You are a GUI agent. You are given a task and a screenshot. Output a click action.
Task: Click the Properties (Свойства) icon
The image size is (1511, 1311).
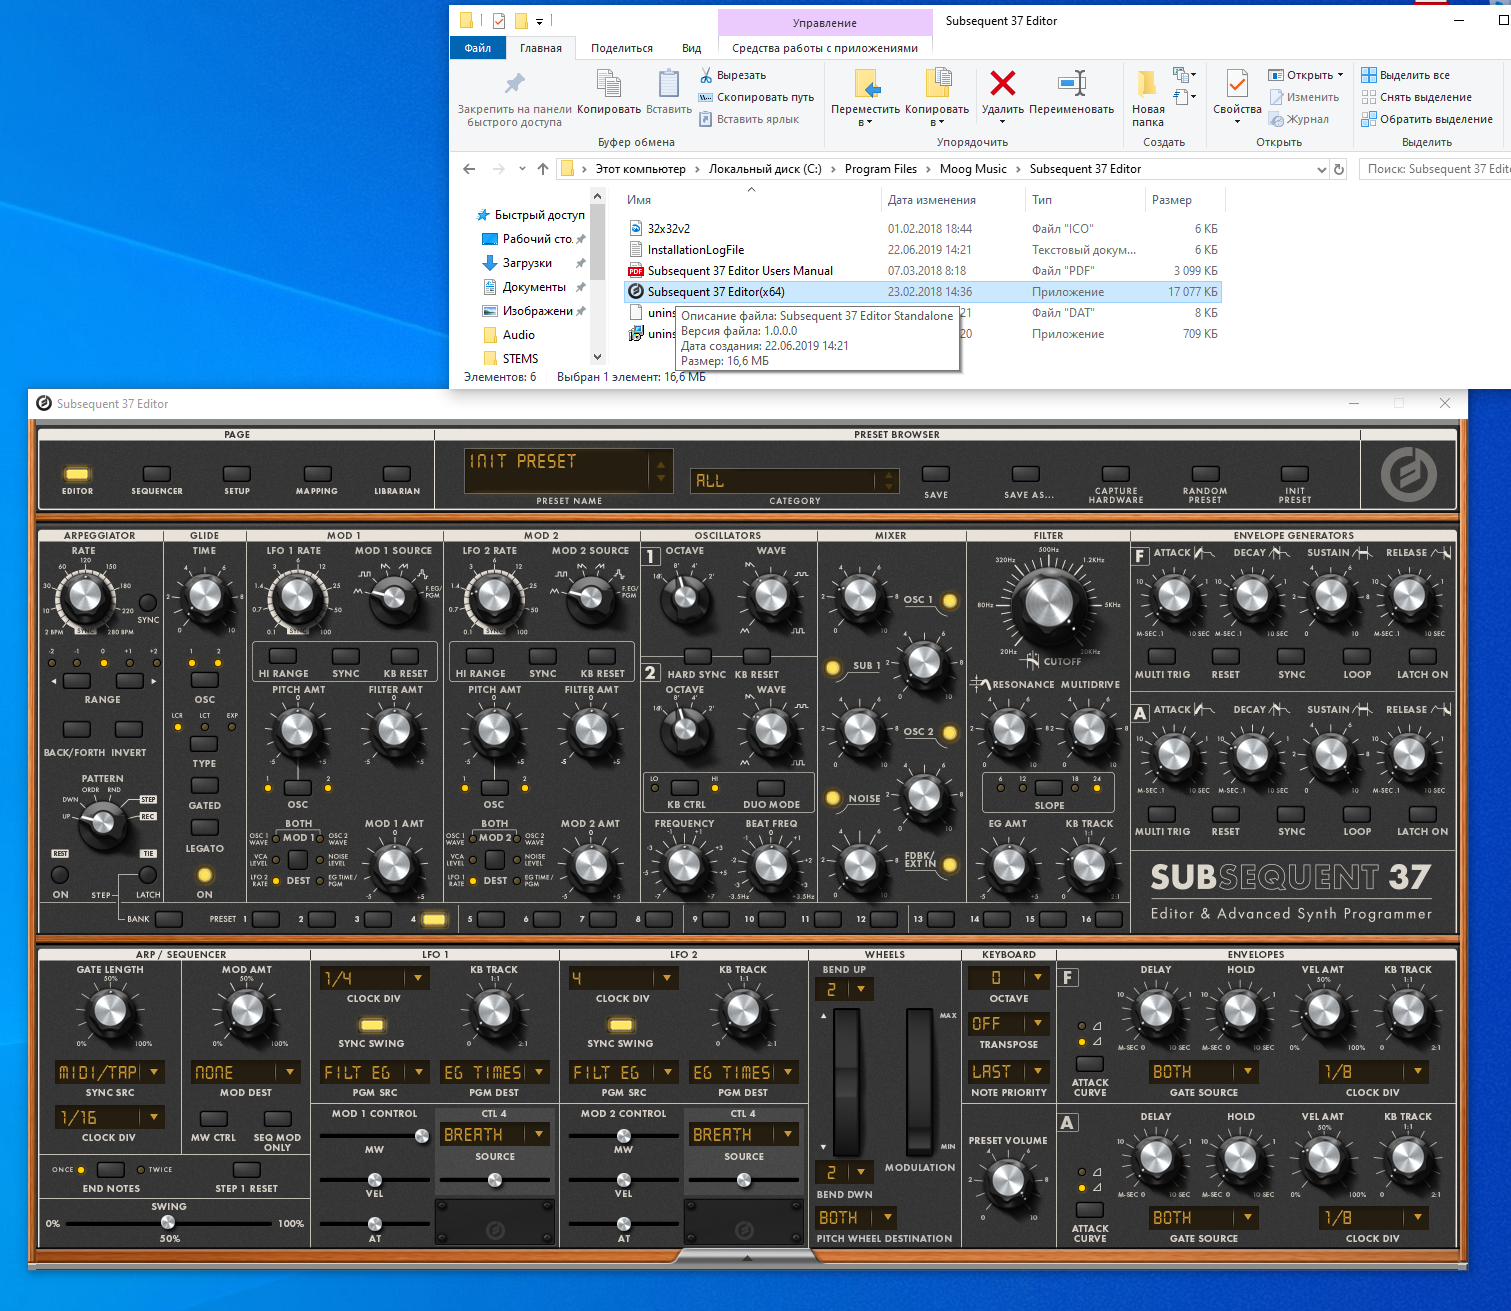point(1237,83)
